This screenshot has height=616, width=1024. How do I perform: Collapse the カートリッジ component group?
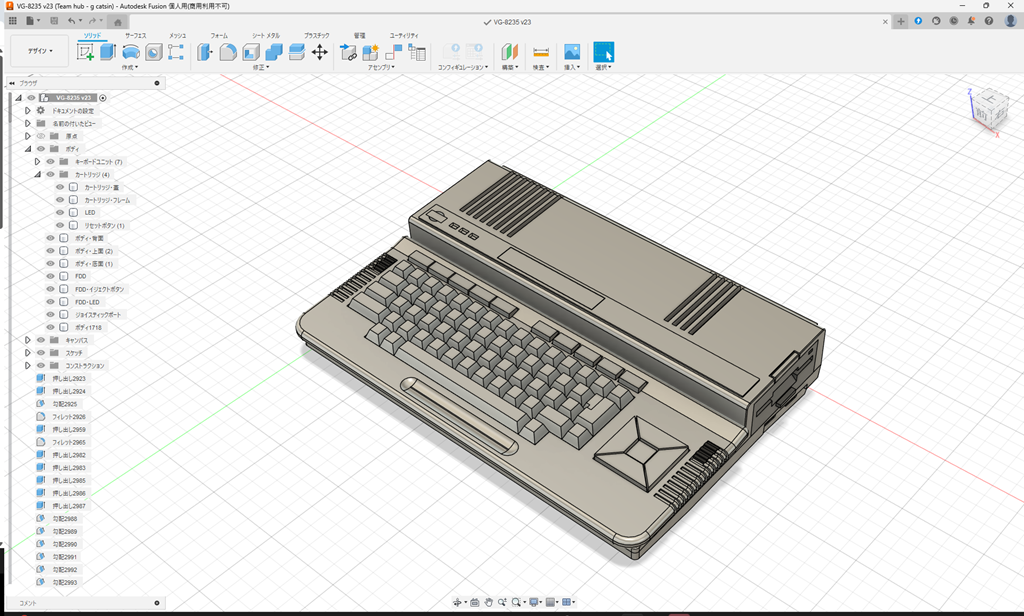tap(37, 175)
